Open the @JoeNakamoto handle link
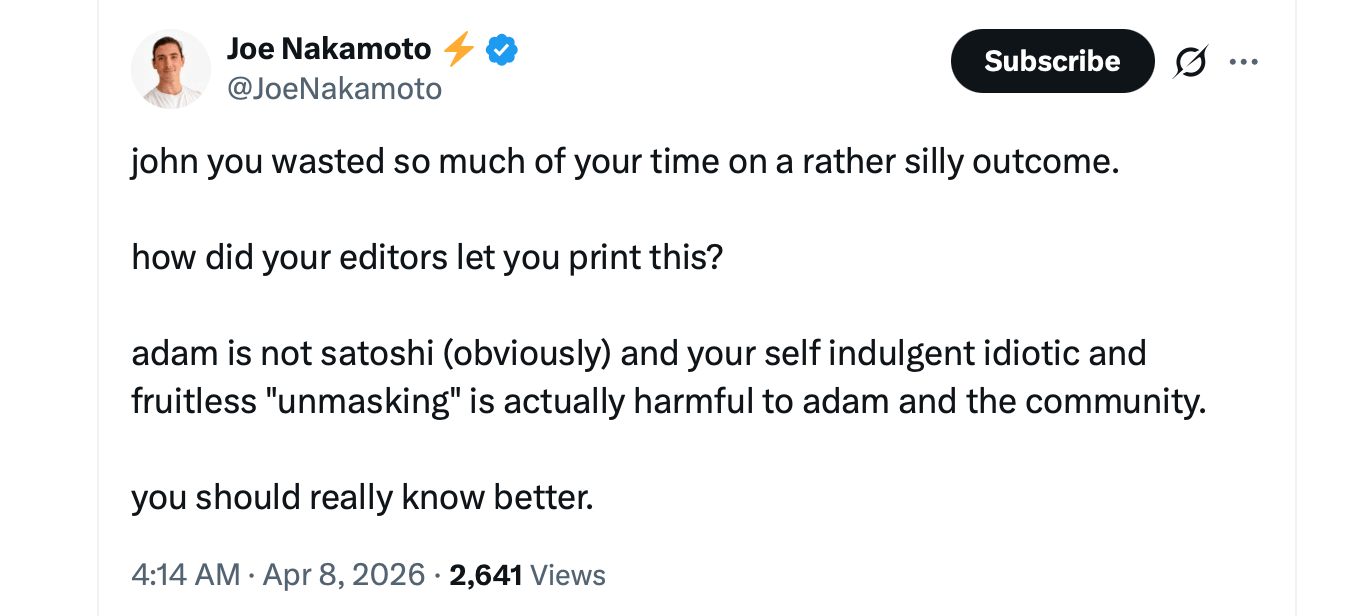 click(334, 89)
